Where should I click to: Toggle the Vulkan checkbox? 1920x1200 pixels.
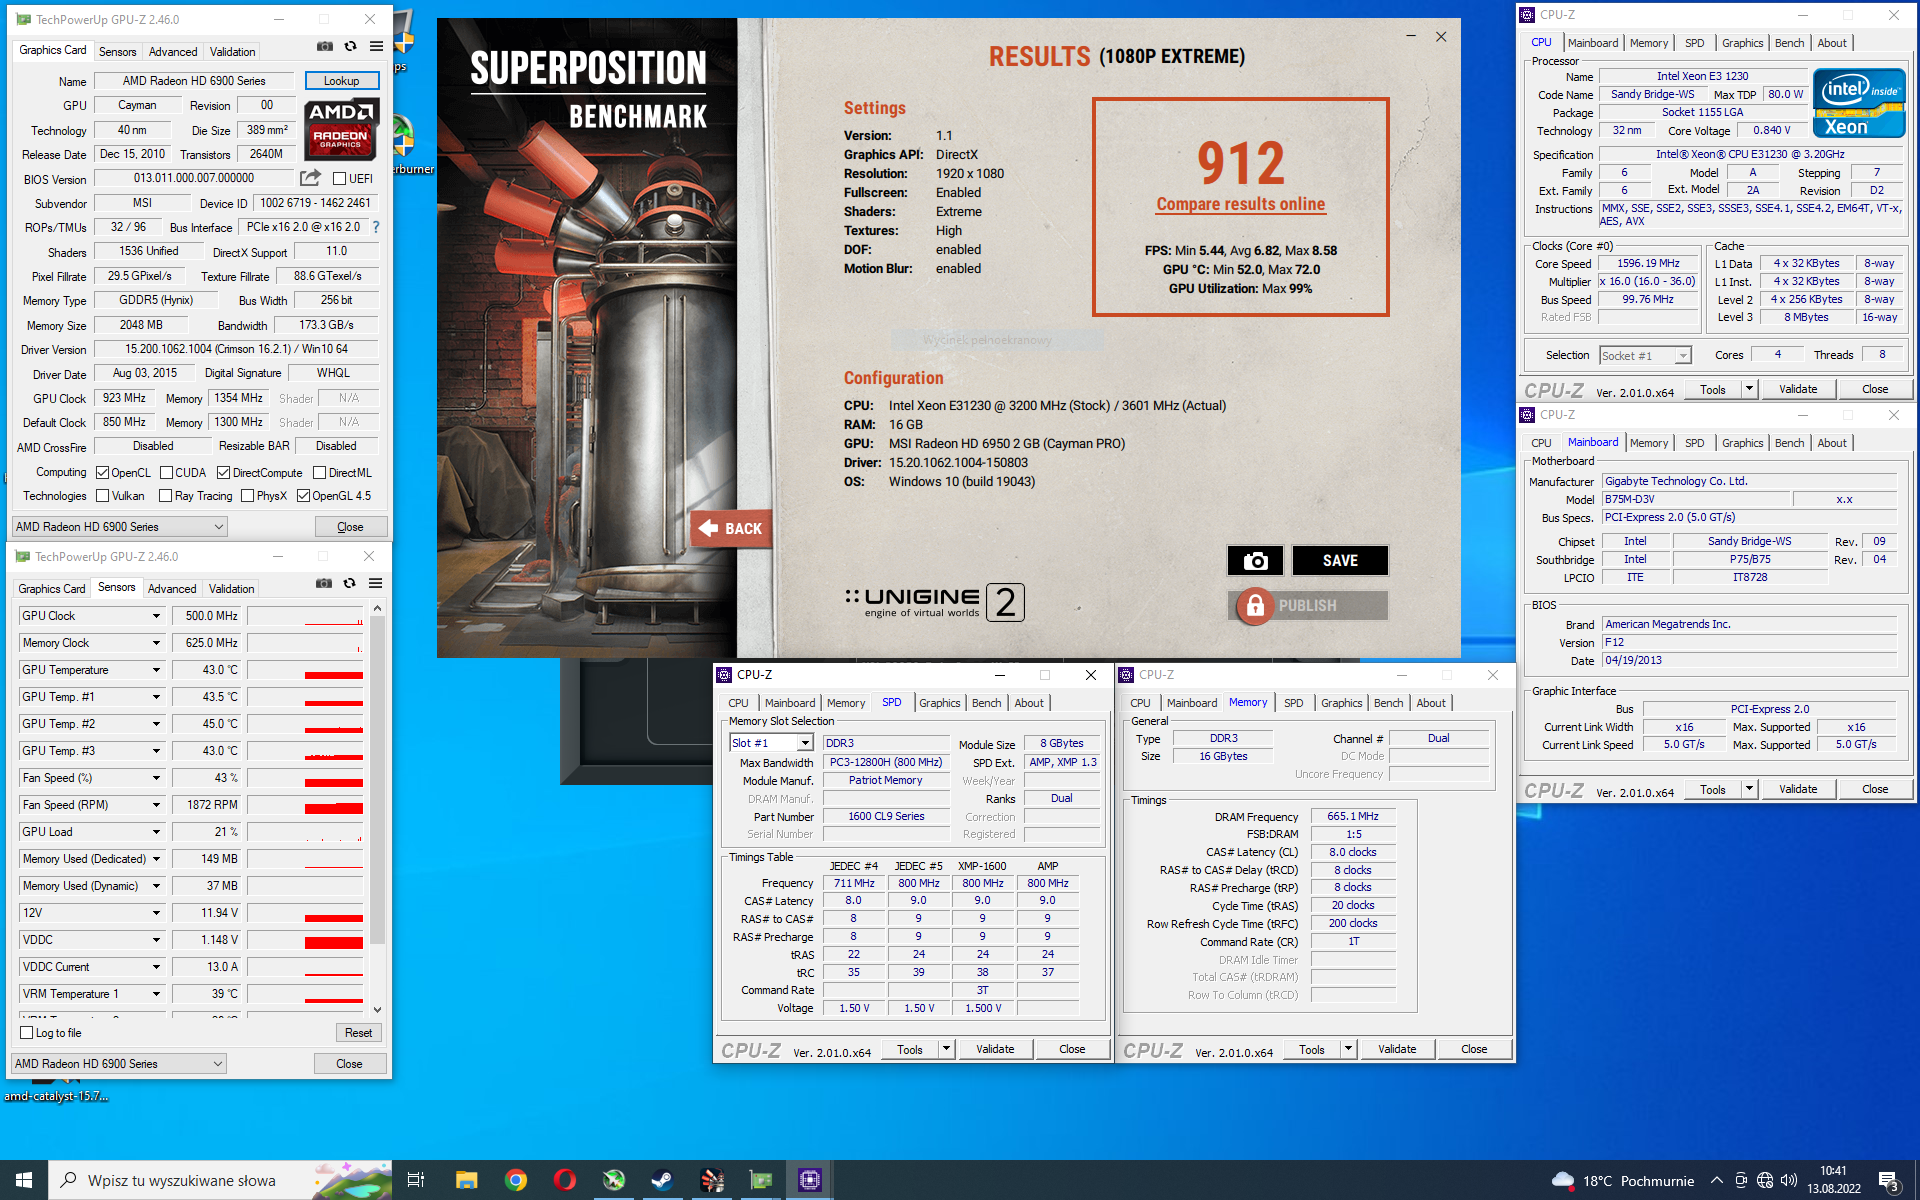click(102, 496)
